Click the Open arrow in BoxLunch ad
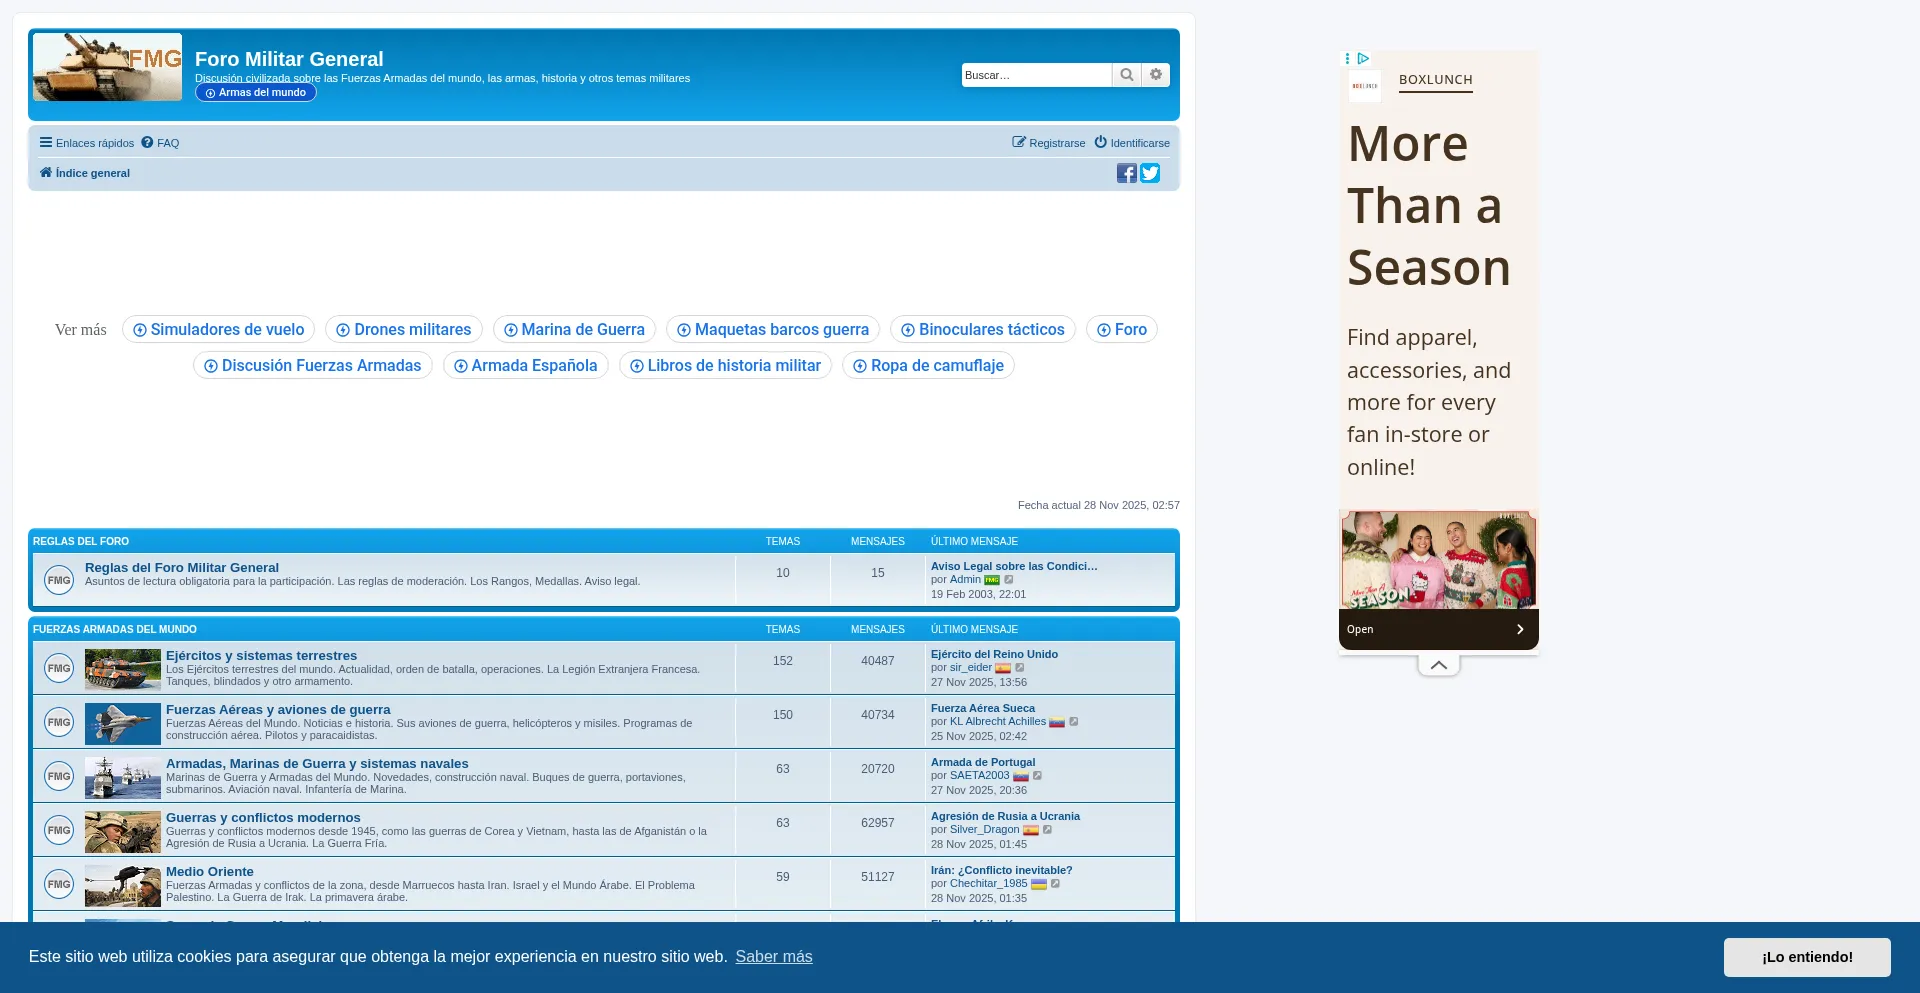Image resolution: width=1920 pixels, height=993 pixels. tap(1519, 629)
